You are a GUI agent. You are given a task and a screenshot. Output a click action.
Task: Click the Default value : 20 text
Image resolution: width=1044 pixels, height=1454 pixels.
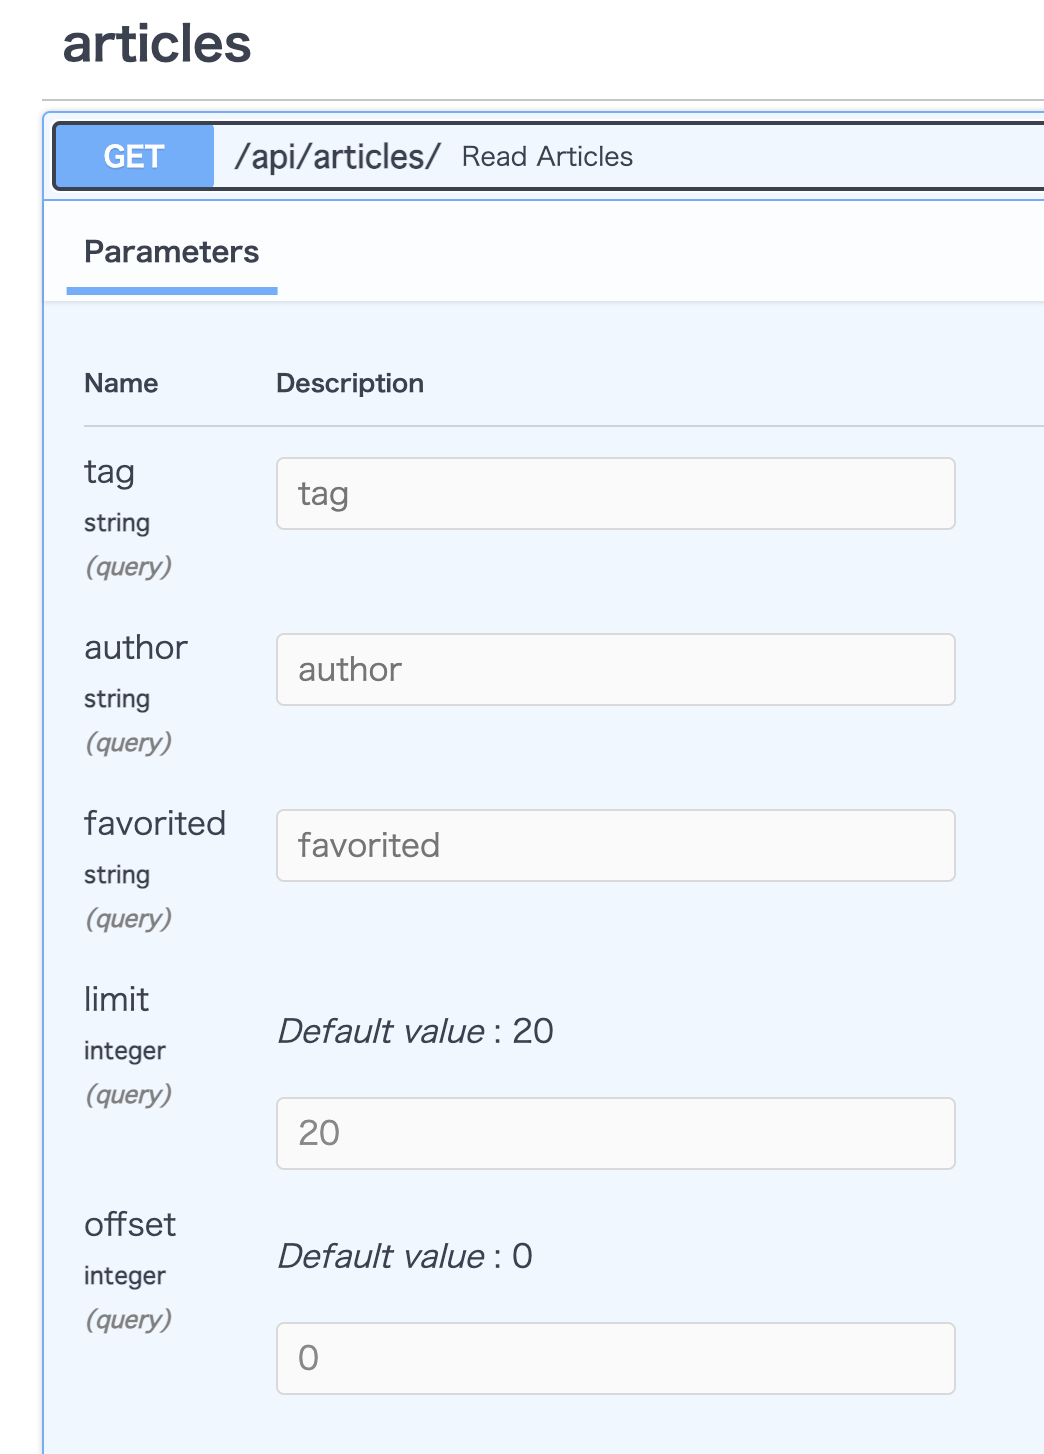415,1031
